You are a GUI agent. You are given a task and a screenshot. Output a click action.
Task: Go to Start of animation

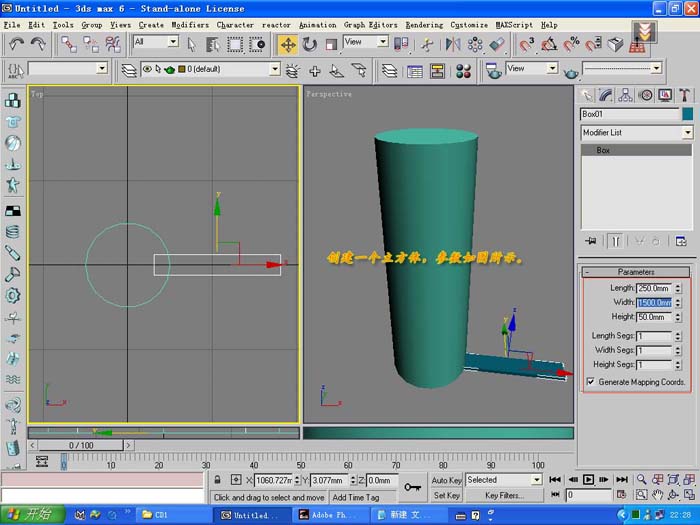pos(555,479)
